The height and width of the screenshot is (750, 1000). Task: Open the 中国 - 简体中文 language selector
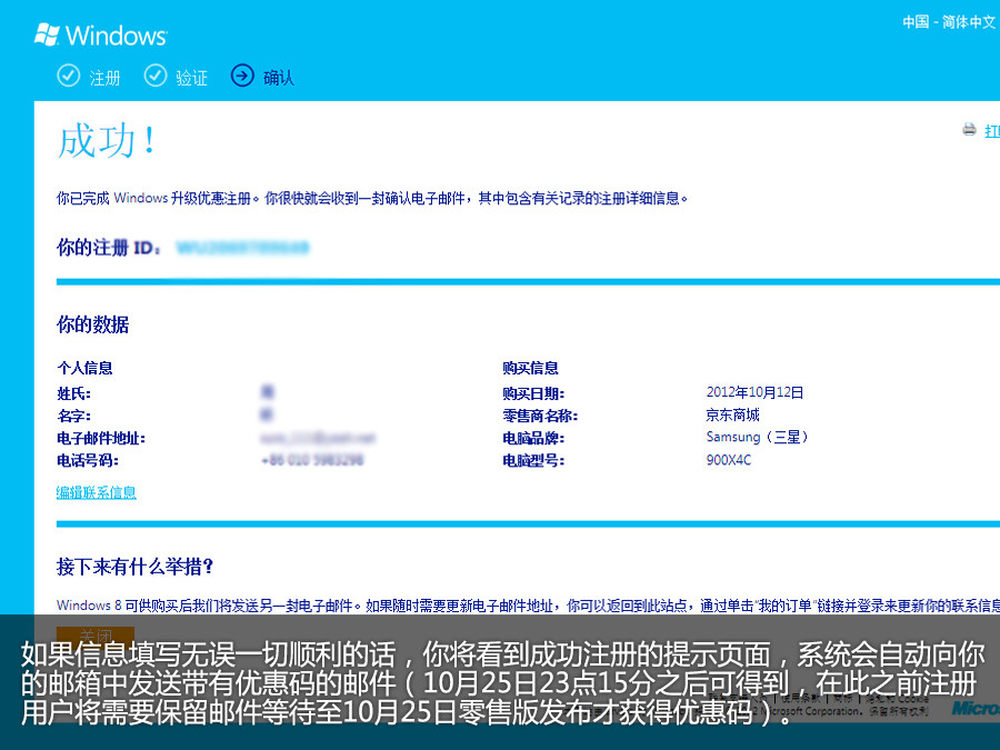949,22
